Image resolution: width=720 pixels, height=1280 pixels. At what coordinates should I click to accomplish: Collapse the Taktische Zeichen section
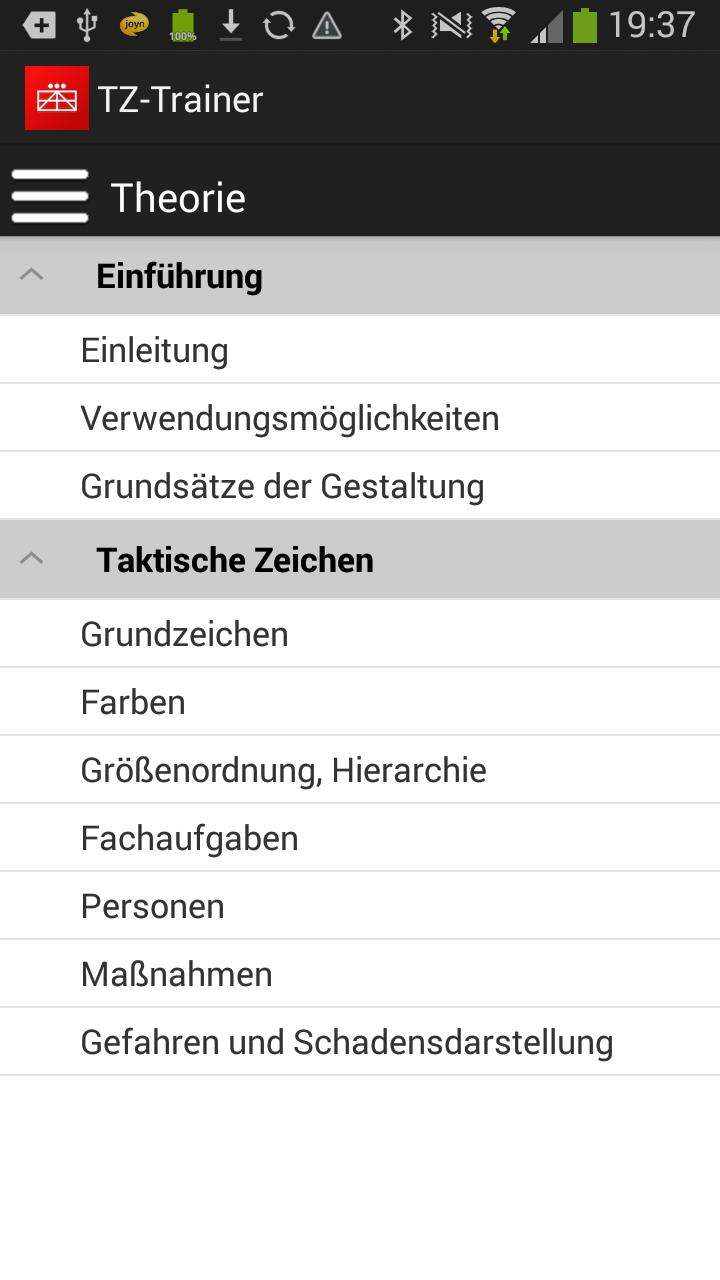[34, 558]
